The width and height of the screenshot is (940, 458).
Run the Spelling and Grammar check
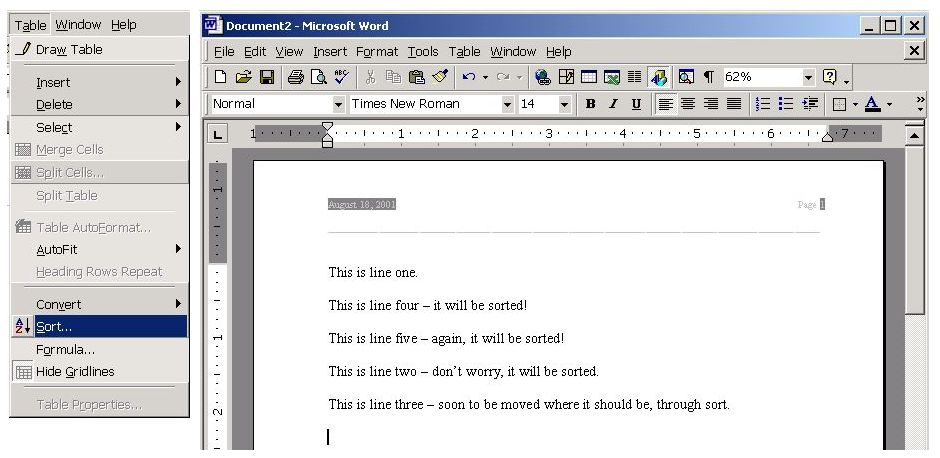(x=340, y=77)
